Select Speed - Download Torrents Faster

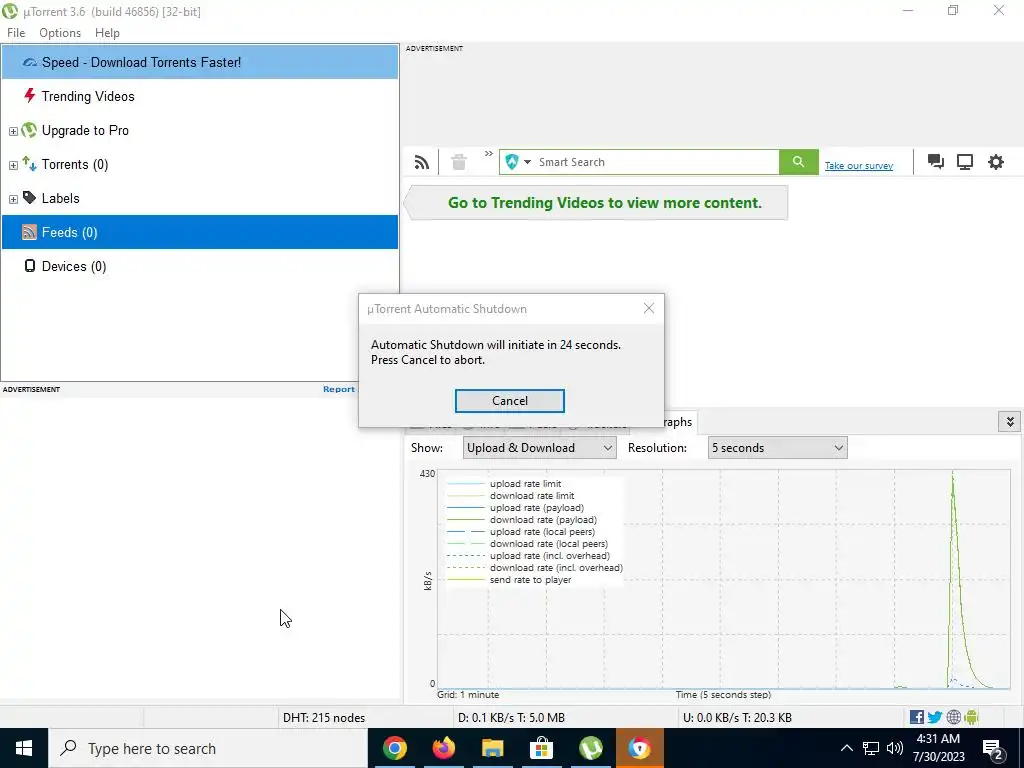(x=200, y=62)
